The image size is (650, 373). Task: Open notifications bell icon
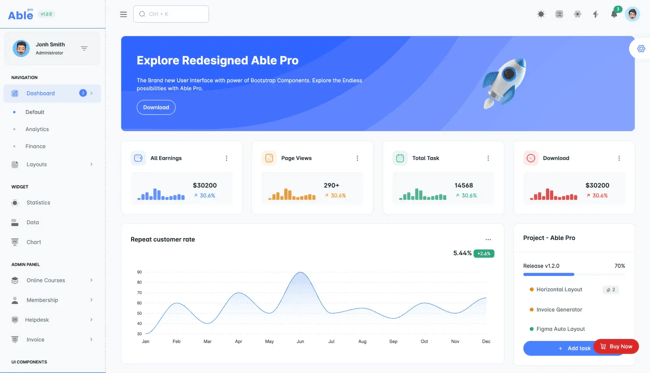(614, 14)
